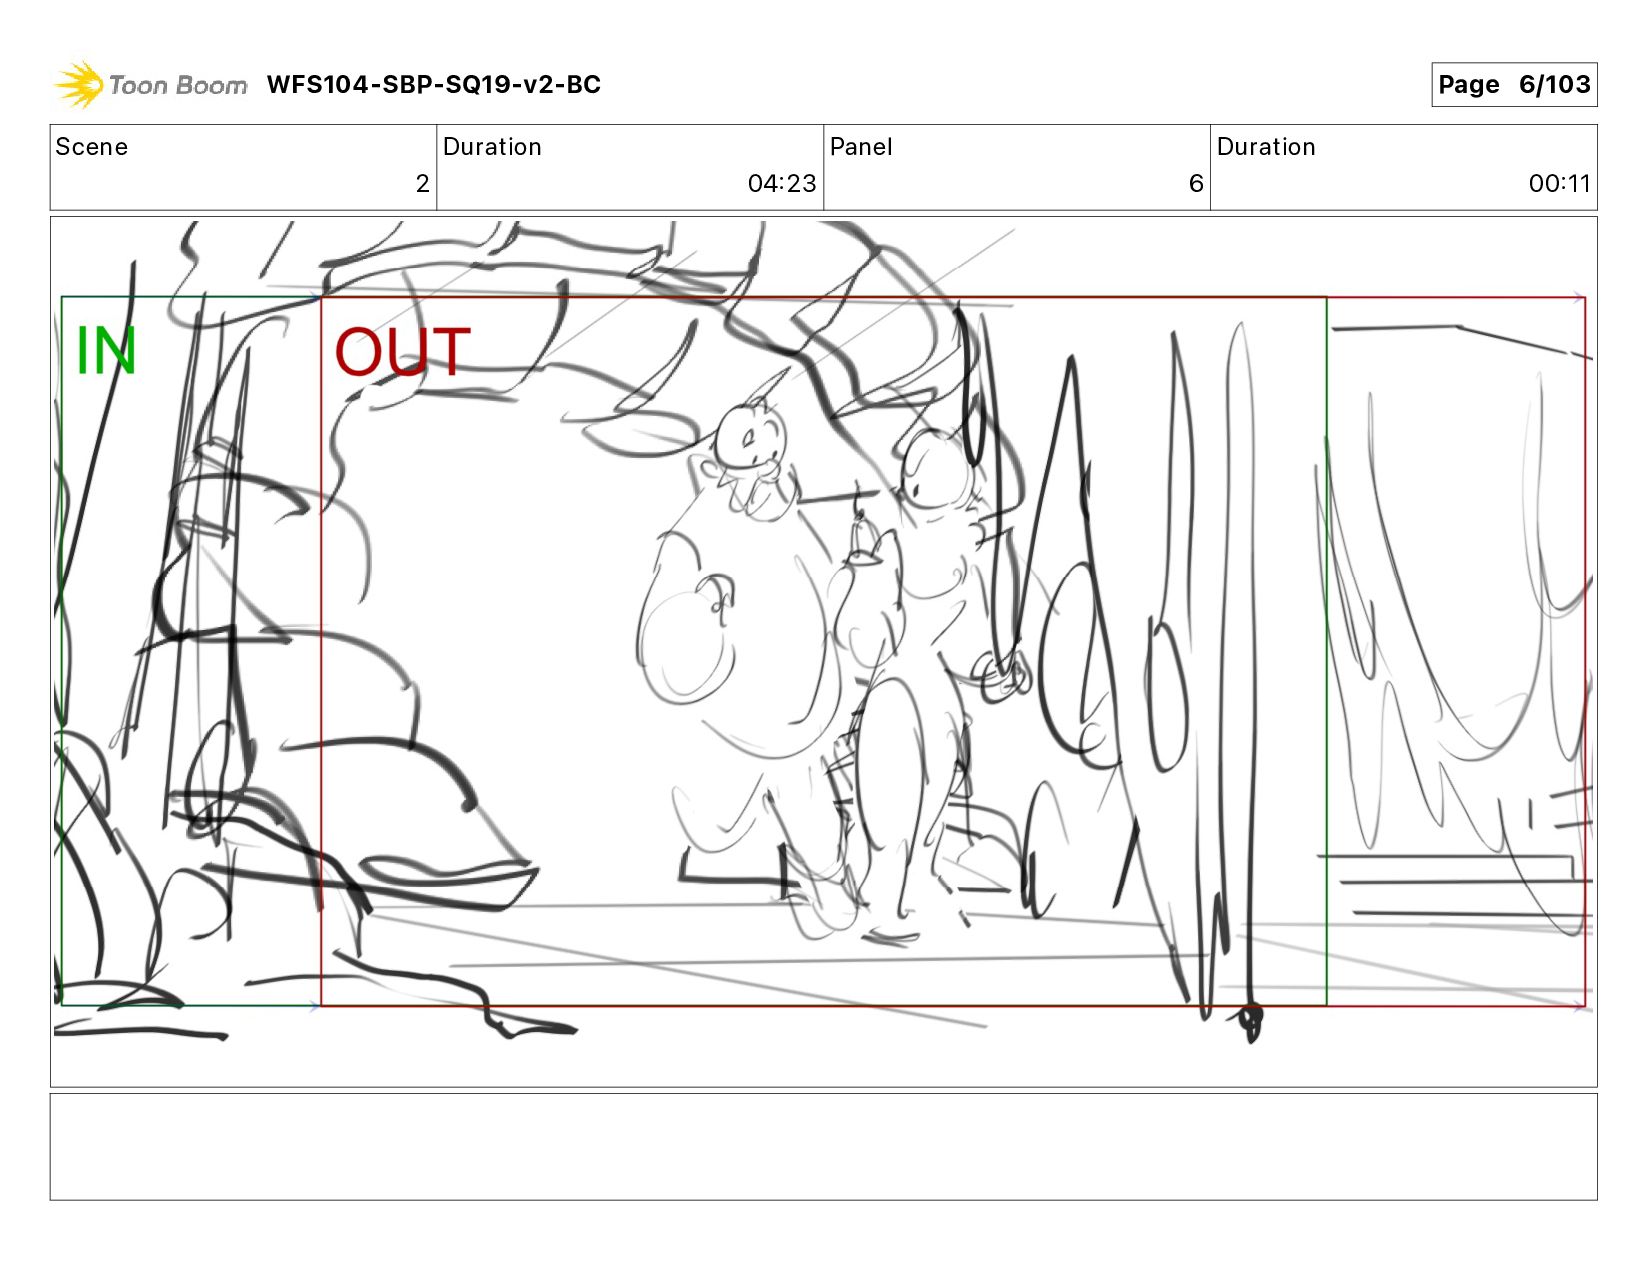The width and height of the screenshot is (1650, 1275).
Task: Click the scene duration value 04:23
Action: (x=782, y=184)
